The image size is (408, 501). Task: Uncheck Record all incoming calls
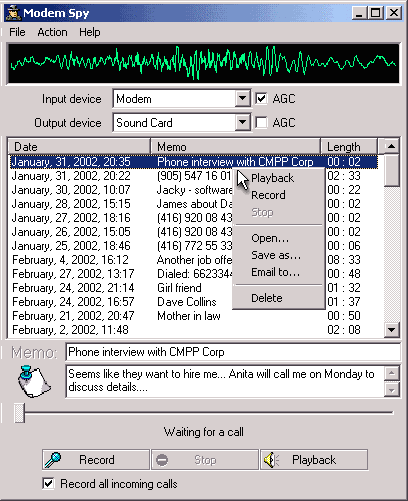[48, 483]
